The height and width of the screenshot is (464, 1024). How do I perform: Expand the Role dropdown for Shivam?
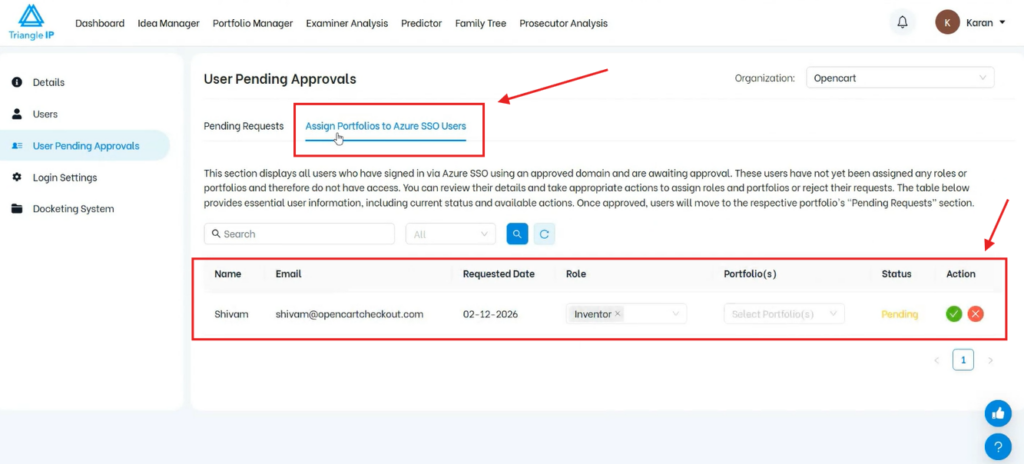[x=677, y=314]
